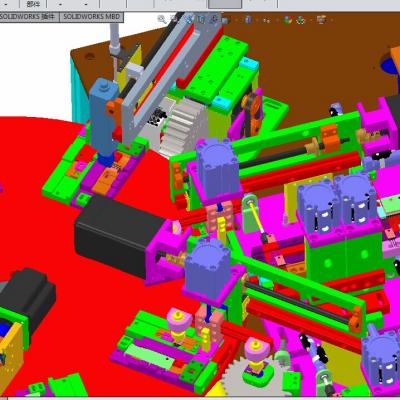The width and height of the screenshot is (400, 400).
Task: Open the Hide/Show Items glasses icon
Action: click(x=266, y=20)
